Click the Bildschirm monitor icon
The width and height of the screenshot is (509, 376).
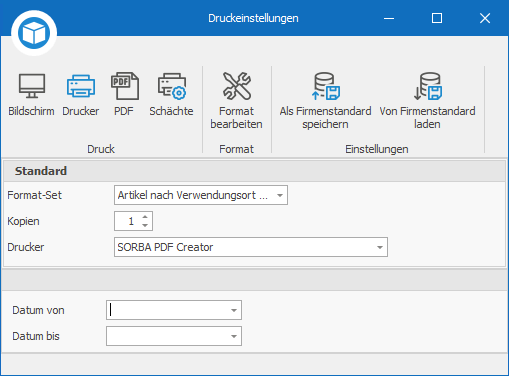(x=32, y=86)
